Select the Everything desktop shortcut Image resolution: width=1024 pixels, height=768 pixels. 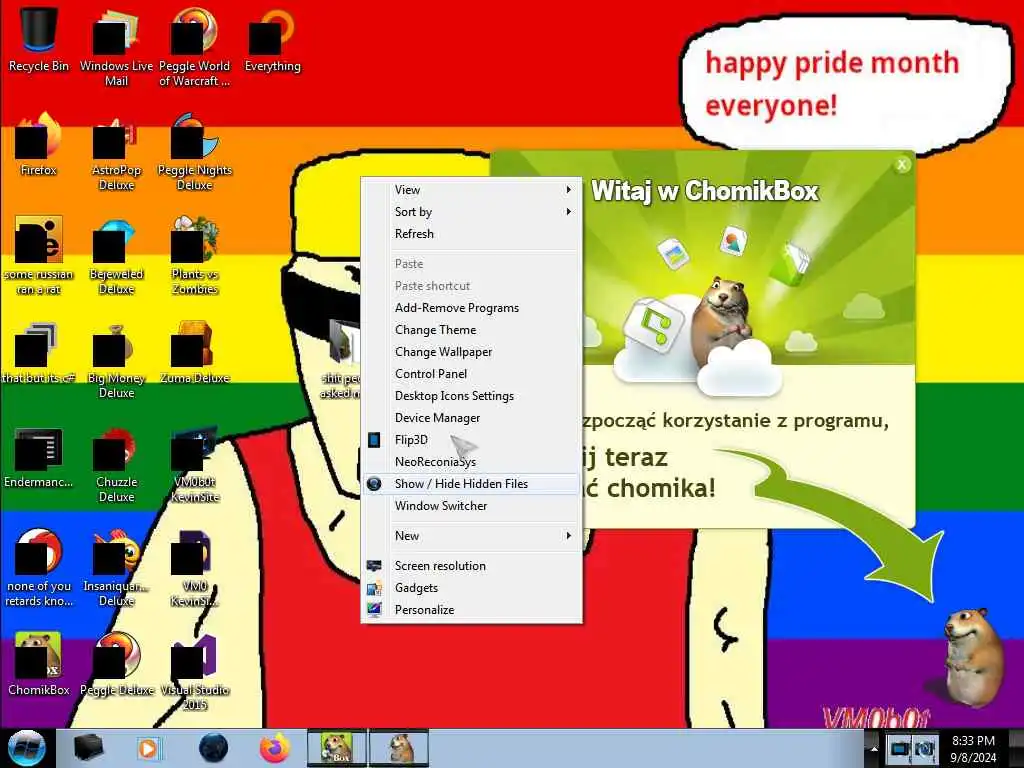click(272, 39)
